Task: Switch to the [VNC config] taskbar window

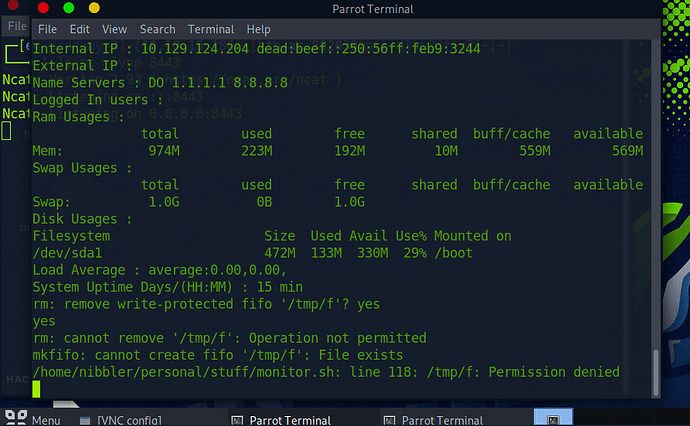Action: 130,419
